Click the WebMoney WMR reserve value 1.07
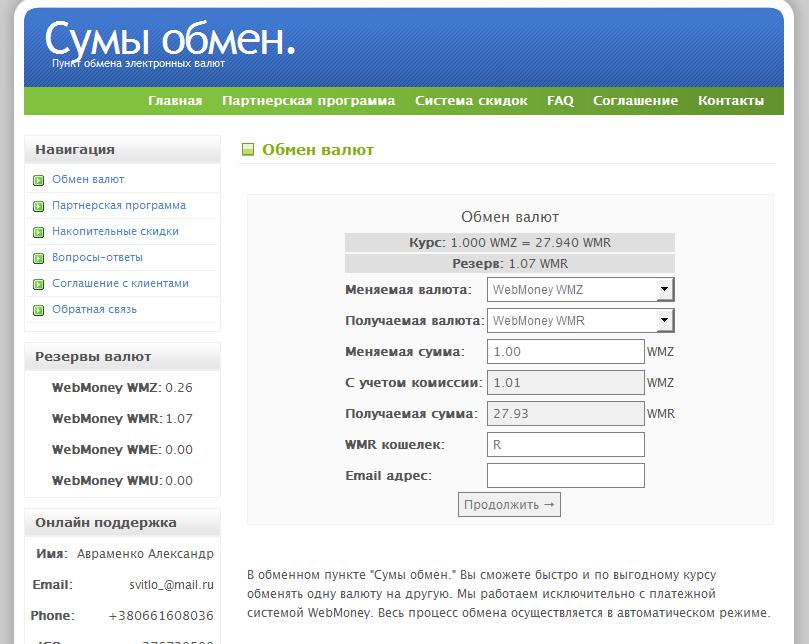The width and height of the screenshot is (809, 644). tap(179, 418)
